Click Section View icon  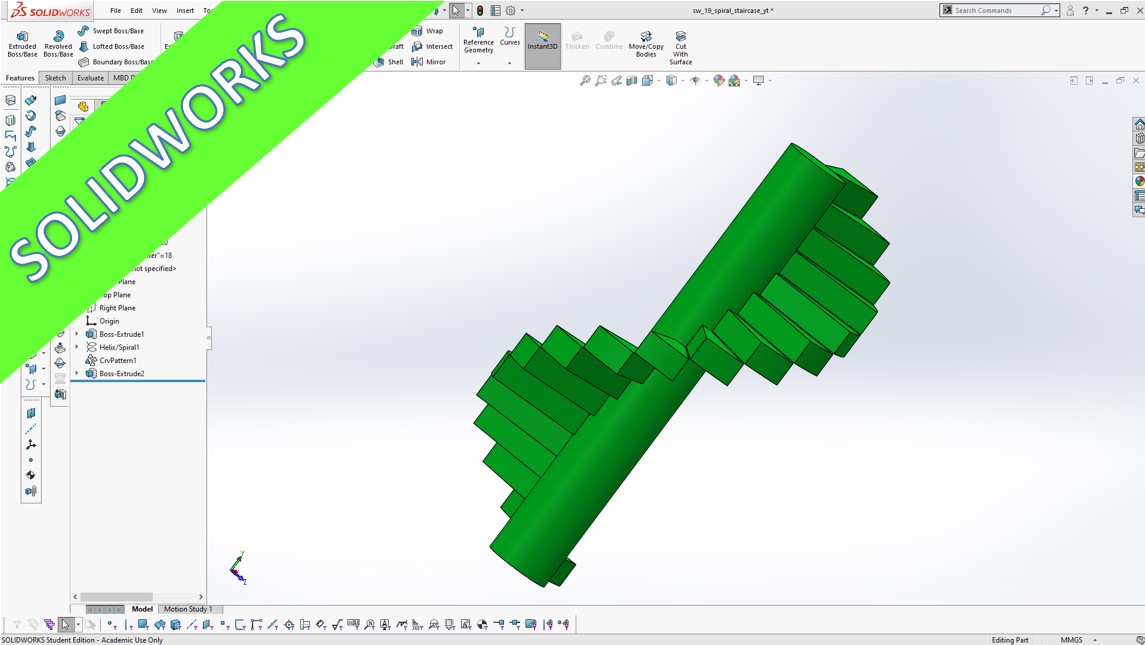632,80
